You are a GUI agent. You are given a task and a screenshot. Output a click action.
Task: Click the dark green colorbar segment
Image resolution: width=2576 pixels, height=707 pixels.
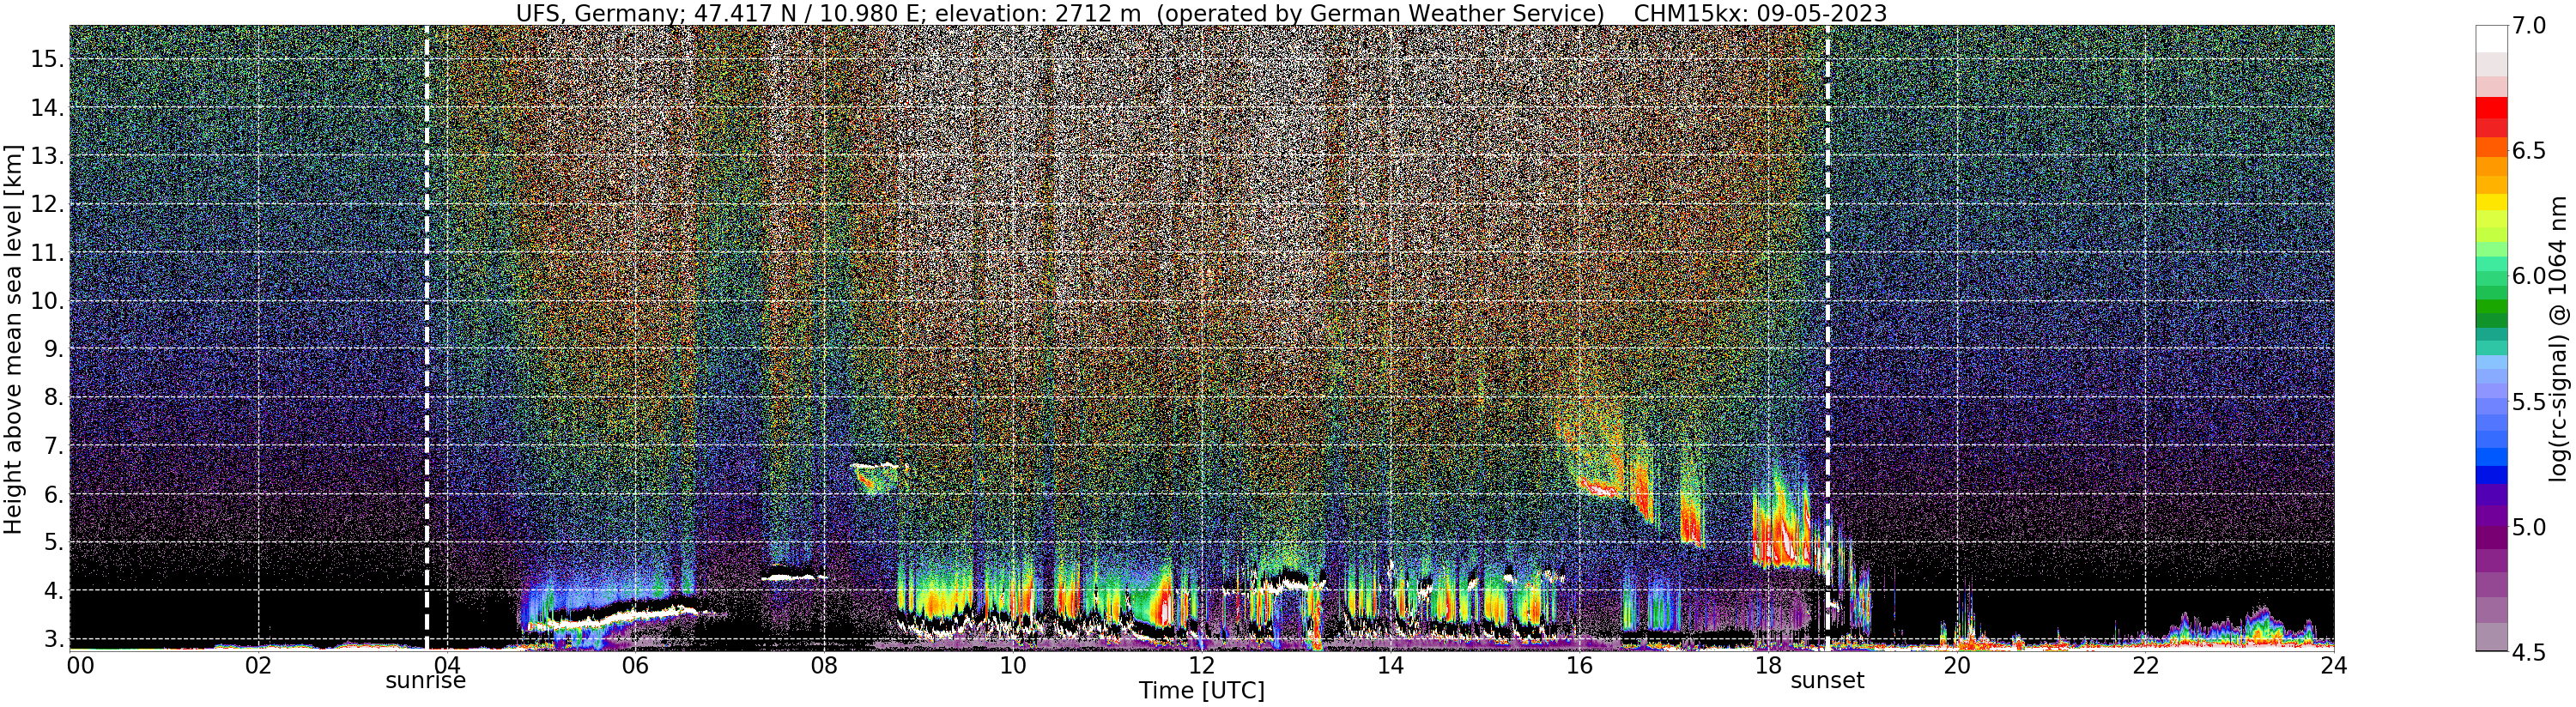(x=2491, y=319)
